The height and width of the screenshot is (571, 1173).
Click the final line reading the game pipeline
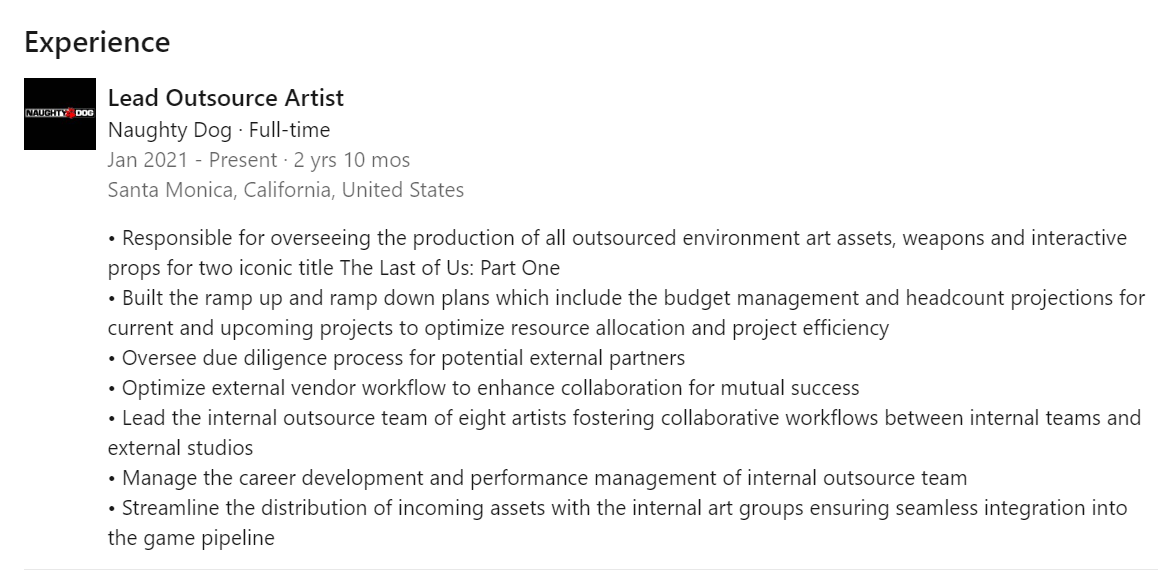pos(190,538)
